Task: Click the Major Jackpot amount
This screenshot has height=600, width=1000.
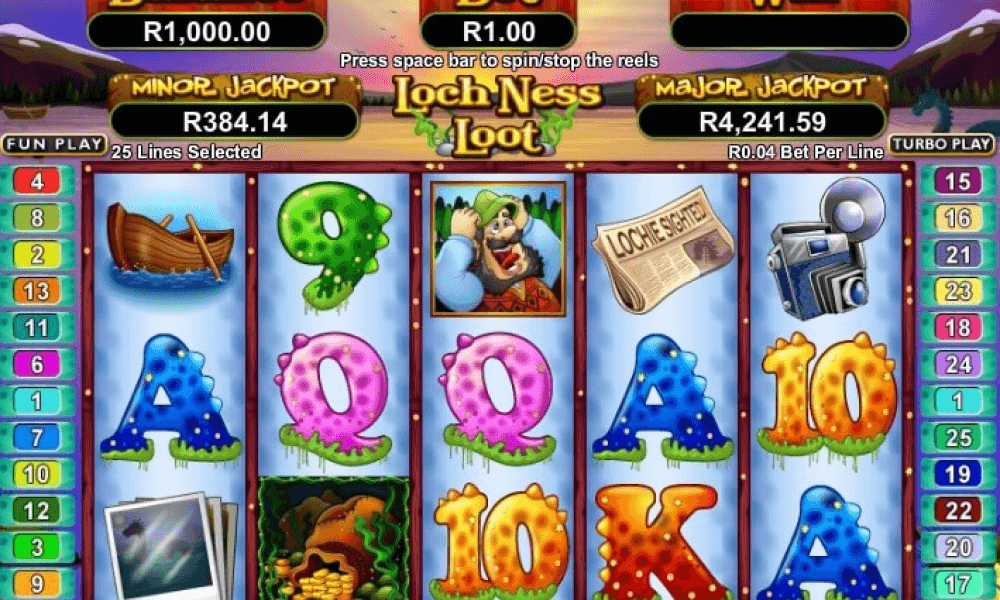Action: point(762,121)
